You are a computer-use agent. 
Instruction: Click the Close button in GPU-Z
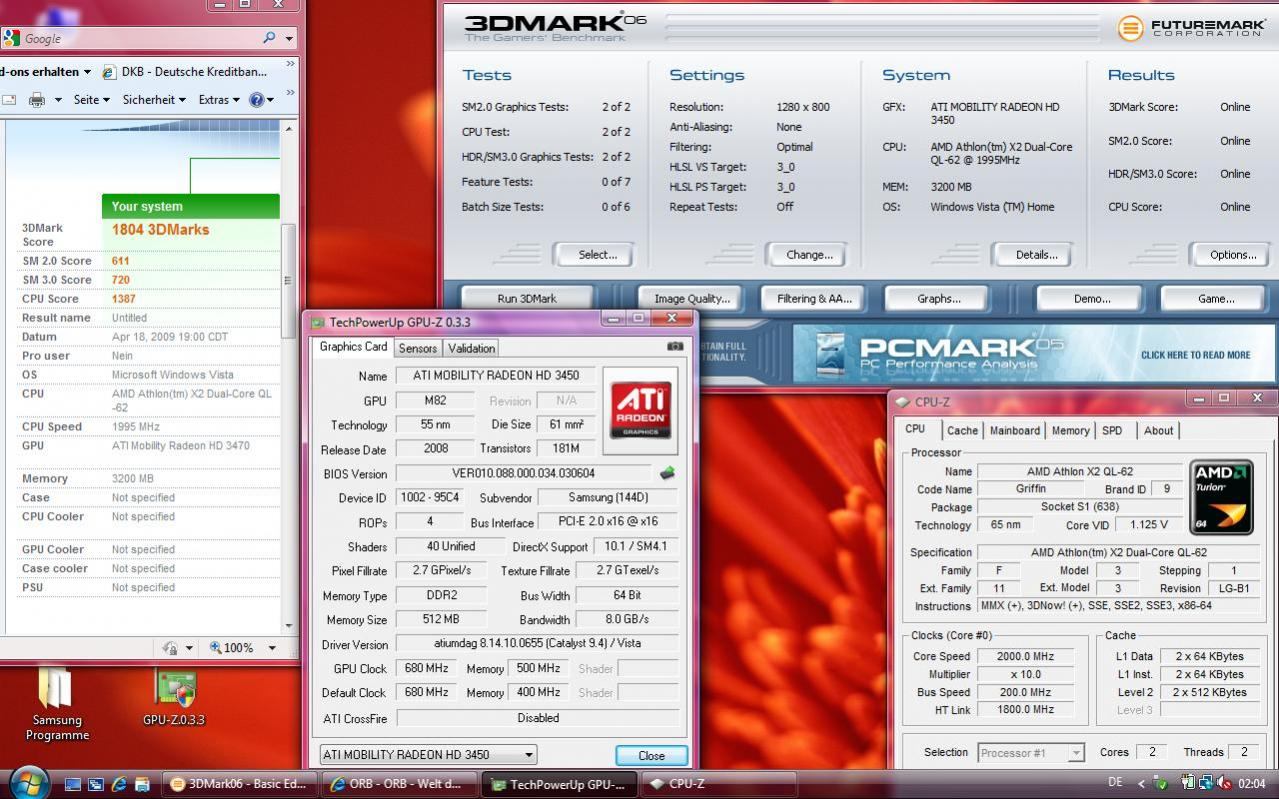pyautogui.click(x=651, y=755)
